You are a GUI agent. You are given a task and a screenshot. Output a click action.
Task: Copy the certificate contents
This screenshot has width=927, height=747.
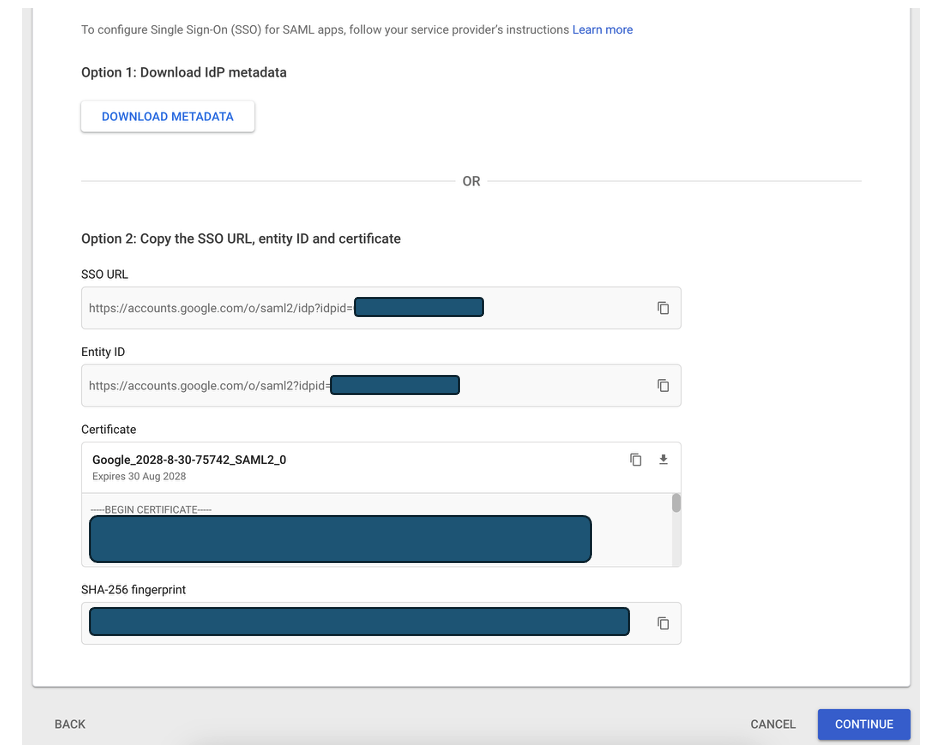(x=635, y=460)
